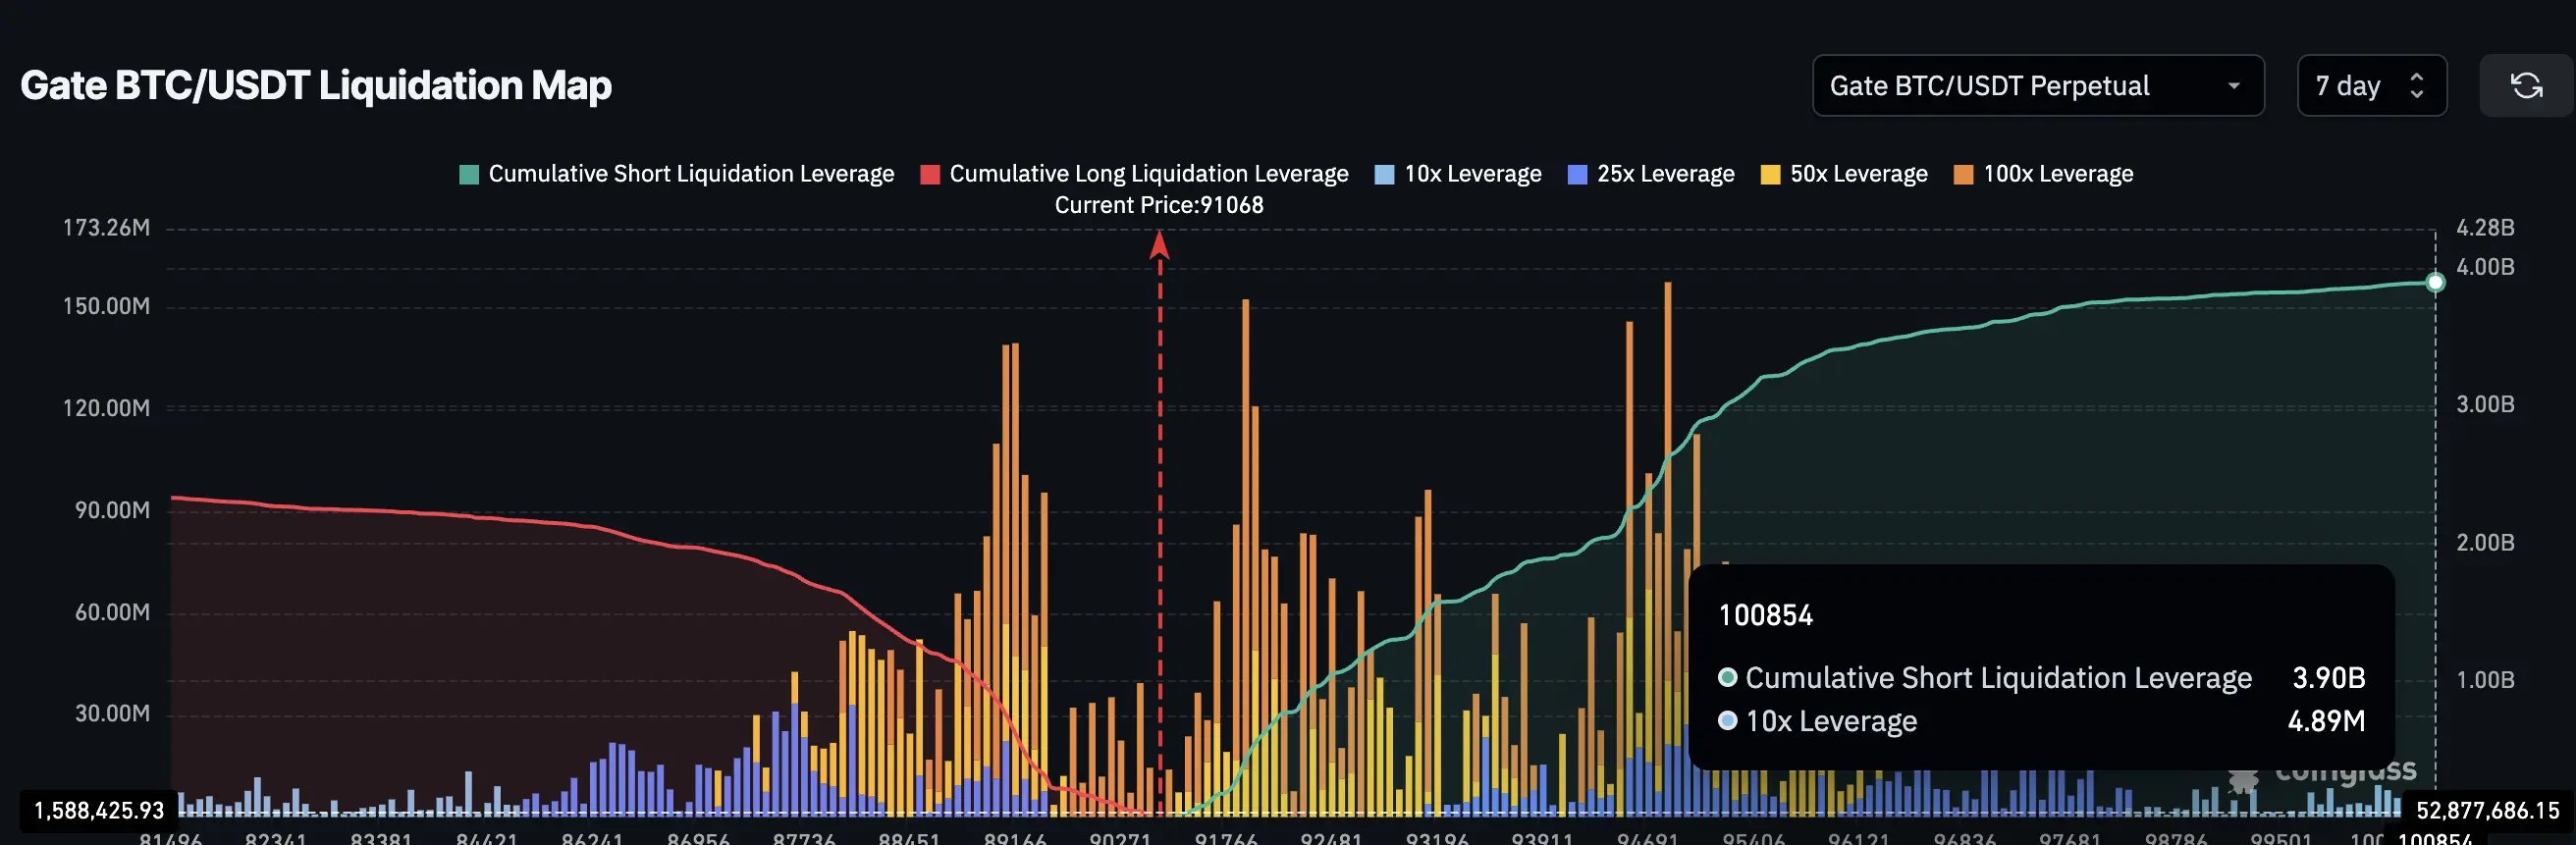
Task: Click the 4.00B right axis label
Action: pos(2485,267)
